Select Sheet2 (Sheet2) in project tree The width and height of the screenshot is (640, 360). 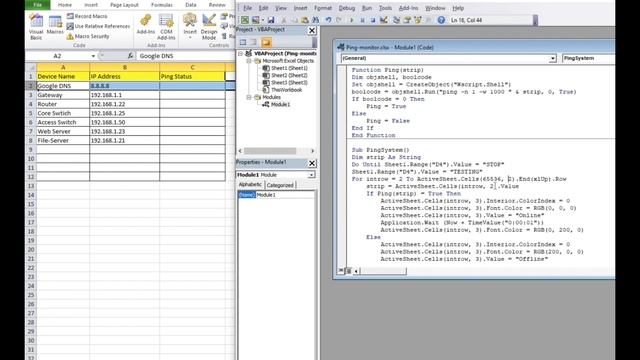pyautogui.click(x=289, y=76)
